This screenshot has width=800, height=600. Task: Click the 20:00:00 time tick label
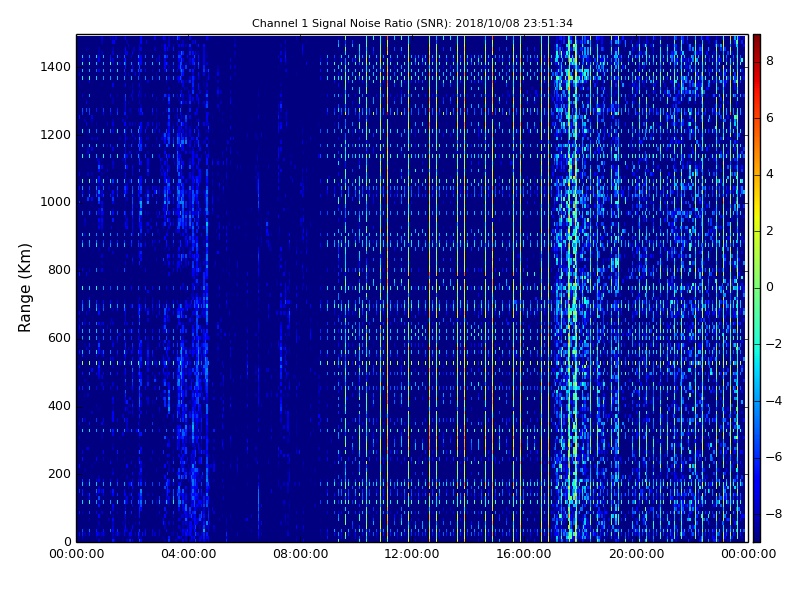coord(636,554)
